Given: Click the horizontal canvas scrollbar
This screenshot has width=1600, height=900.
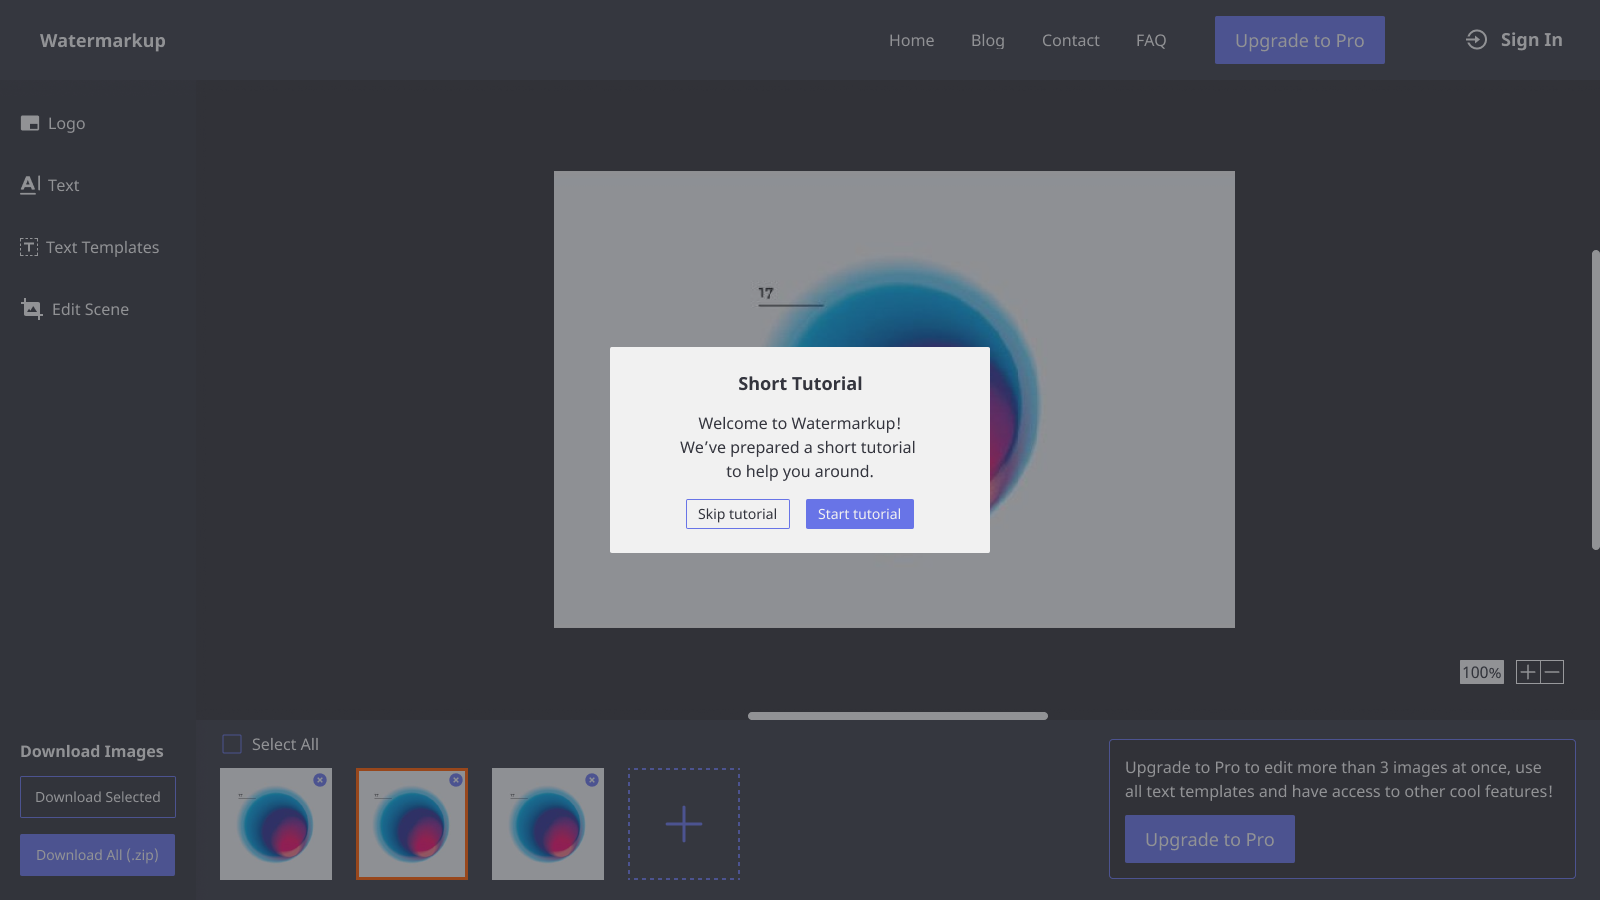Looking at the screenshot, I should 897,716.
